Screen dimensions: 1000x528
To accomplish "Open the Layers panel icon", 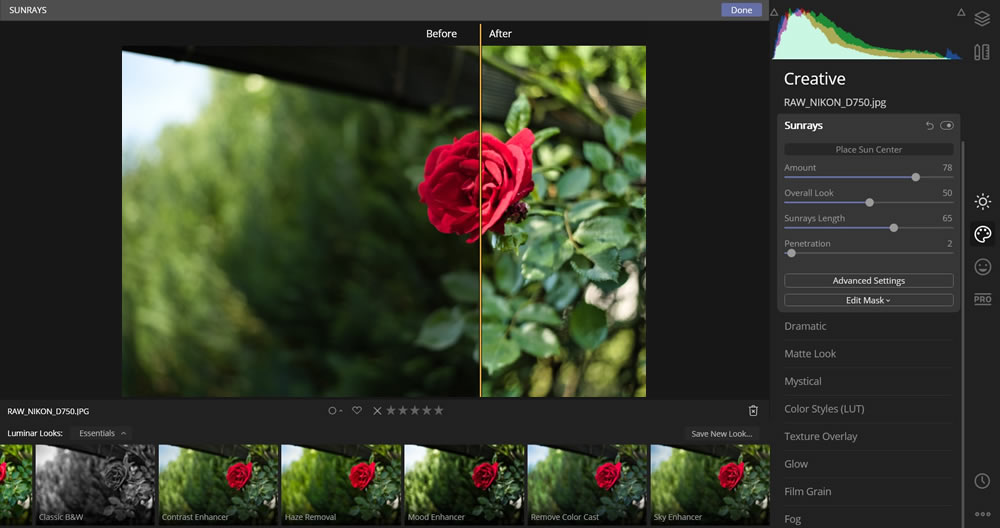I will click(x=982, y=19).
